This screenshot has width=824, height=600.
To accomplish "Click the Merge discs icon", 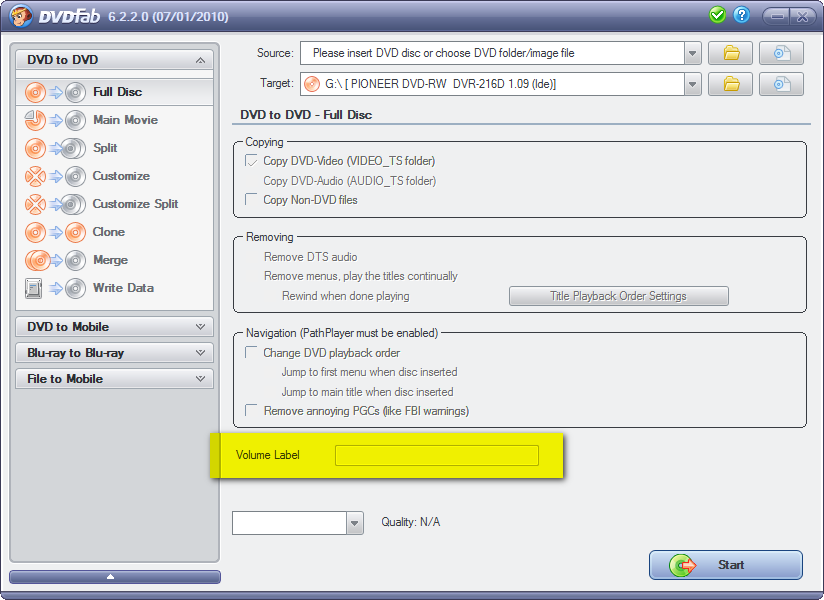I will tap(55, 260).
